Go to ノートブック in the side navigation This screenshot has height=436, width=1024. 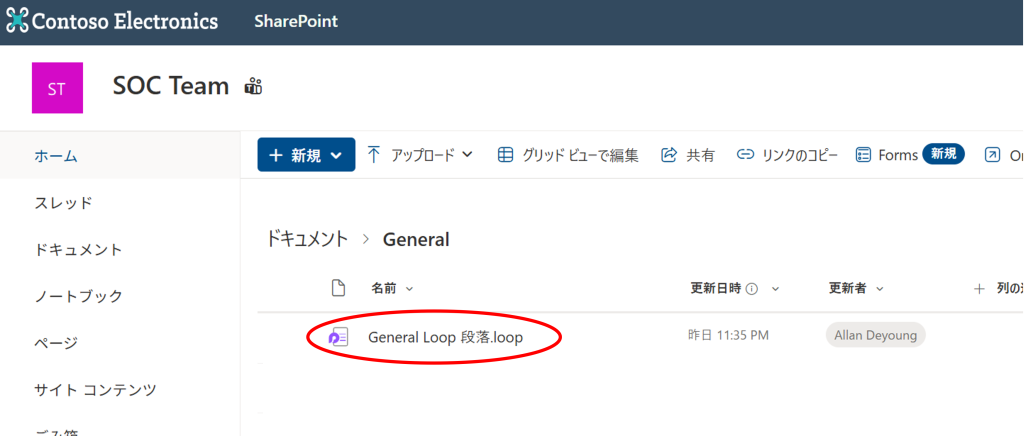tap(79, 296)
